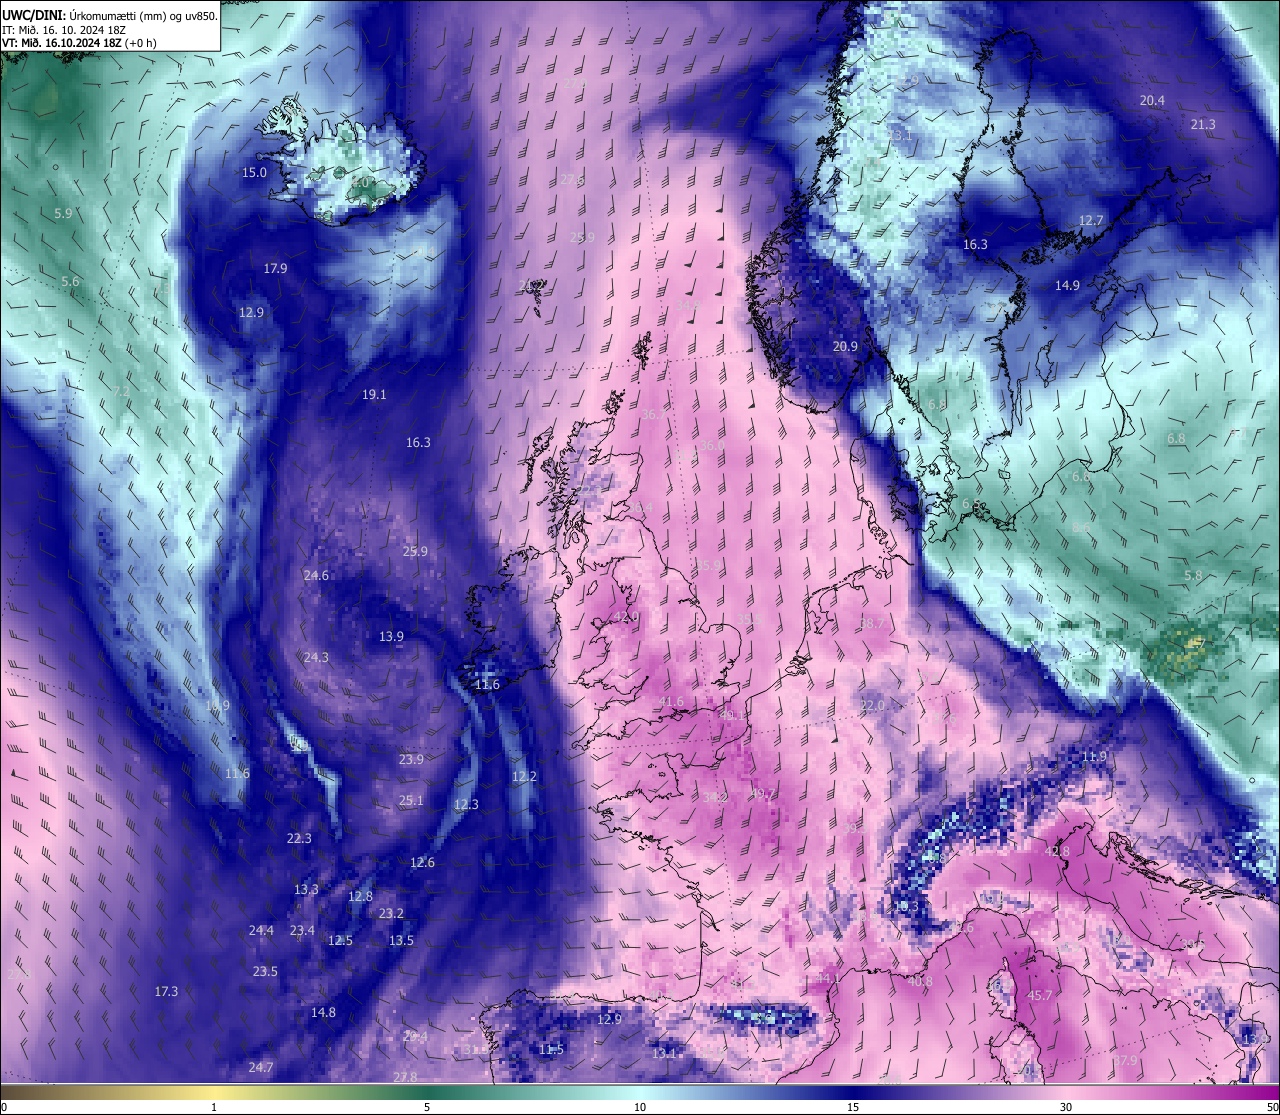Viewport: 1280px width, 1115px height.
Task: Click the 'VT: Mið. 16.10.2024 18Z (+0 h)' line
Action: (x=80, y=42)
